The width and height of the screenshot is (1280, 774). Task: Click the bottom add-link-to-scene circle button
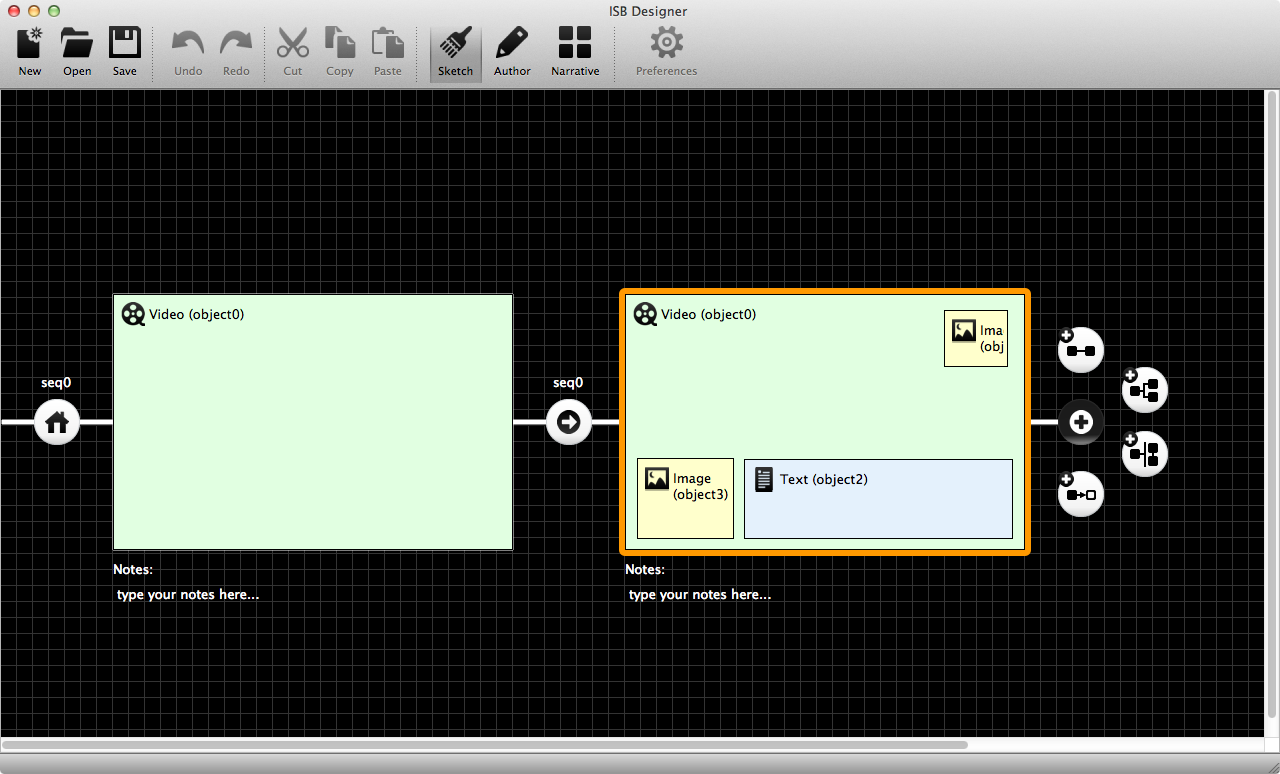1081,494
